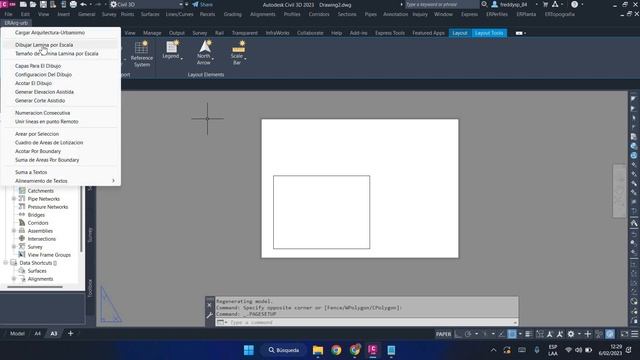Switch to the A3 layout tab
The image size is (640, 360).
[53, 333]
